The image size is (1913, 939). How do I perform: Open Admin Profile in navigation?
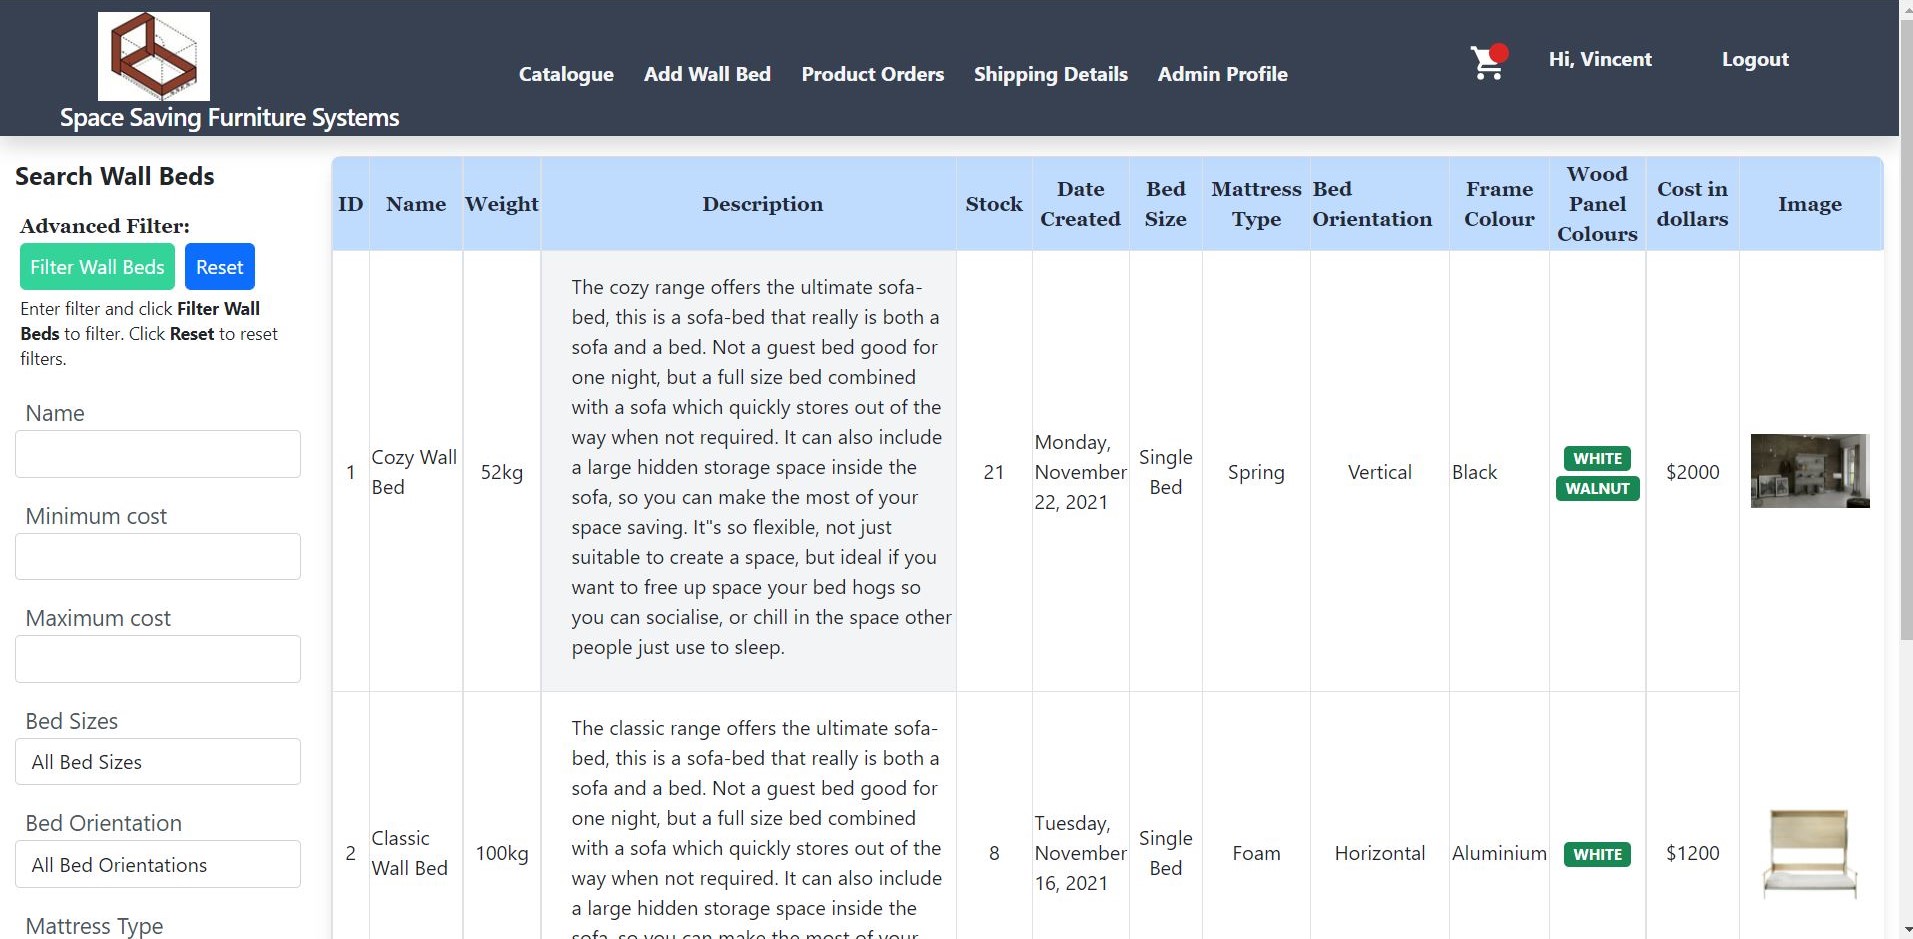[x=1222, y=74]
